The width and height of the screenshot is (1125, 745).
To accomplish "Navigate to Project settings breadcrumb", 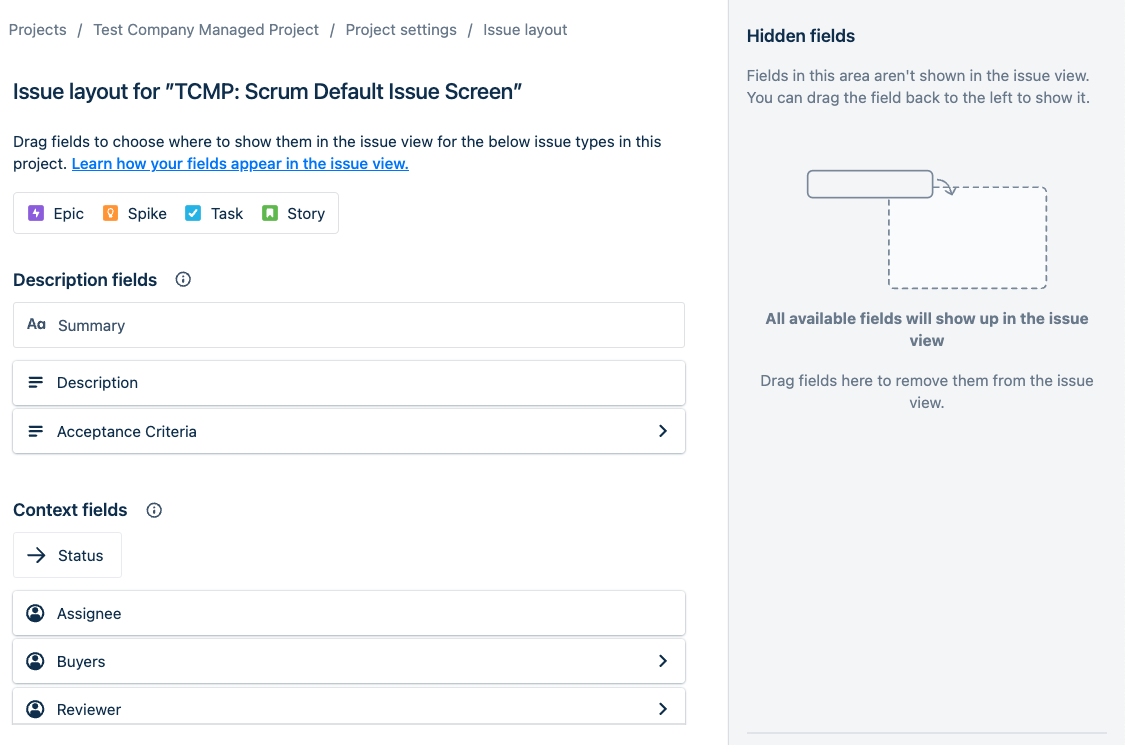I will pyautogui.click(x=401, y=30).
